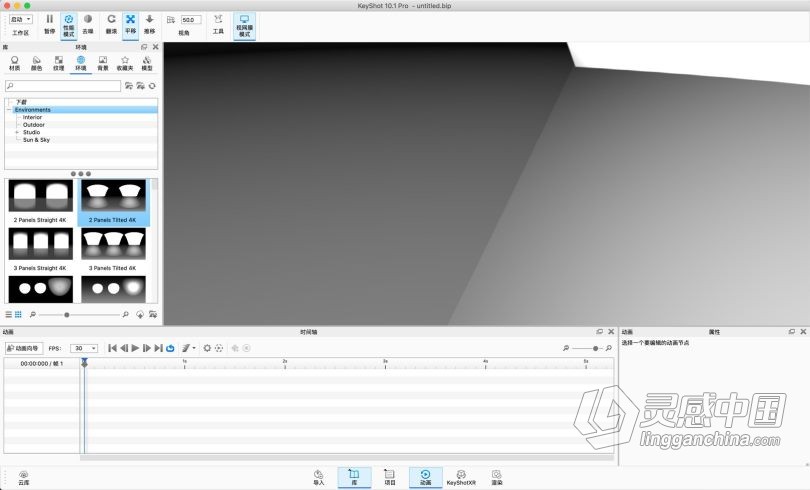Switch to the Materials (材质) library tab

pyautogui.click(x=14, y=64)
